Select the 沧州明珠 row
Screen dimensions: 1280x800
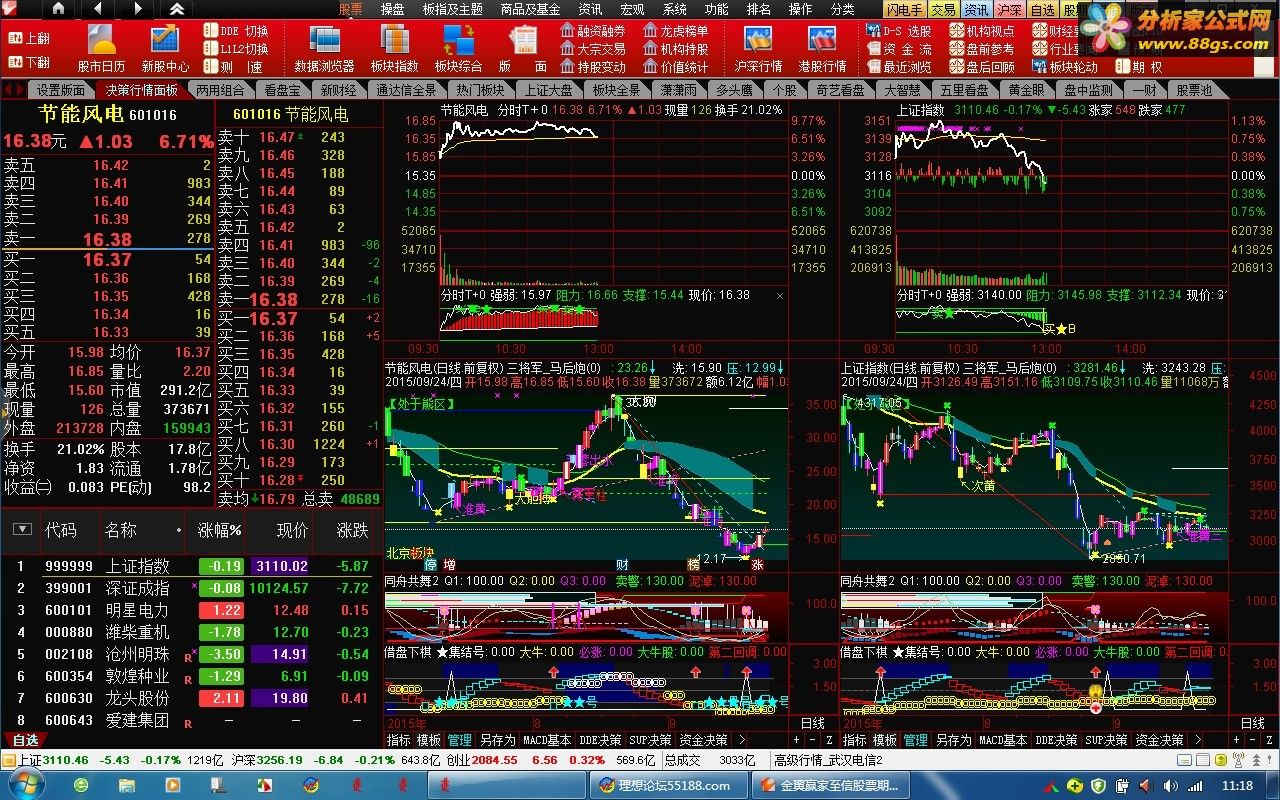click(x=191, y=654)
